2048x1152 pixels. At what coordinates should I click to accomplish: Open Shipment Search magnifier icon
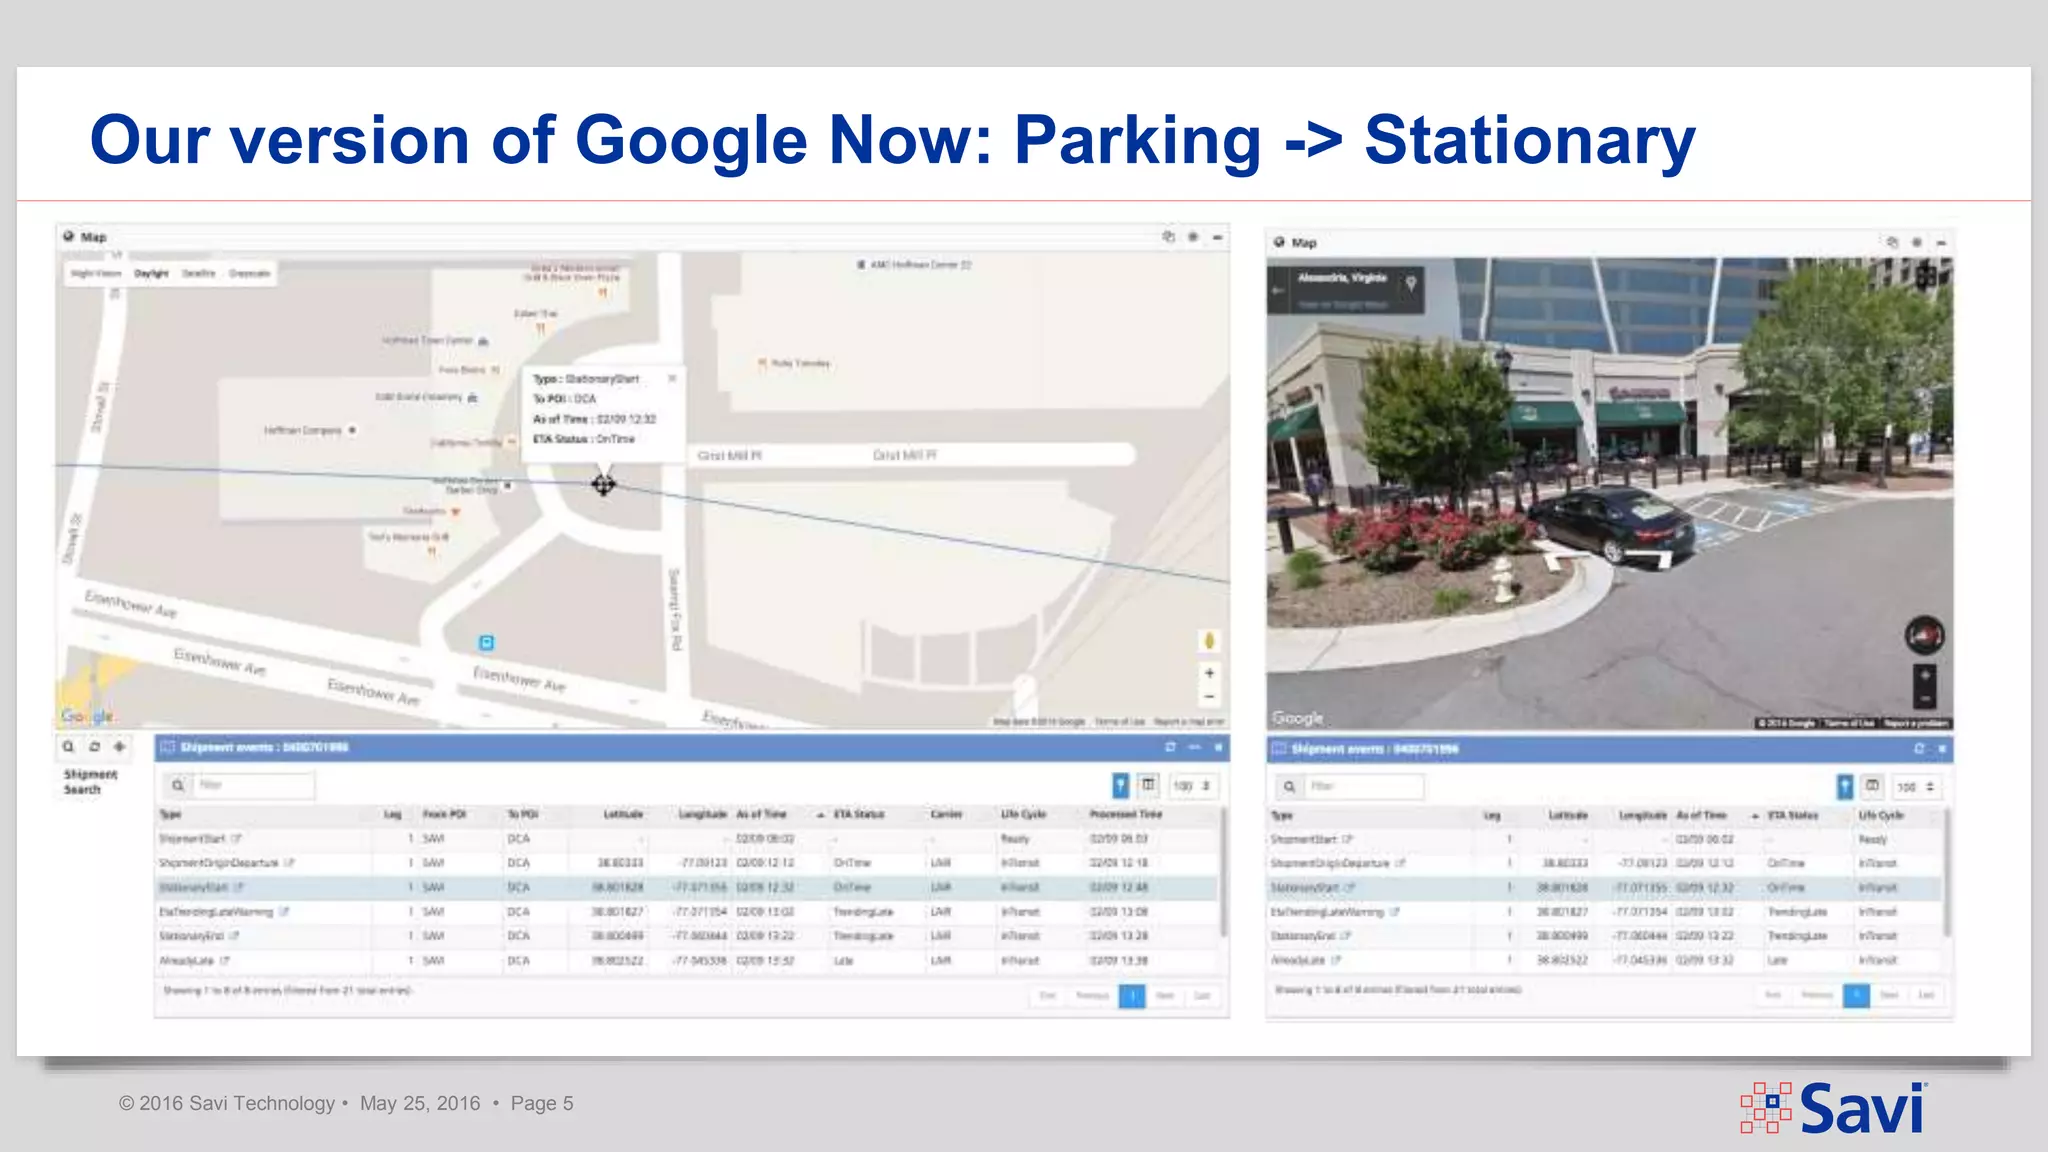[x=68, y=747]
